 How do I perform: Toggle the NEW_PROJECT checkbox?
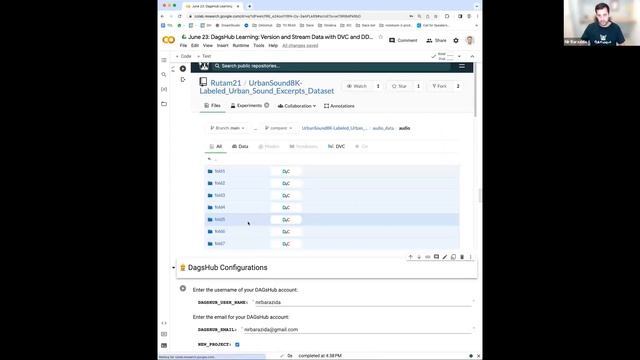click(x=237, y=344)
